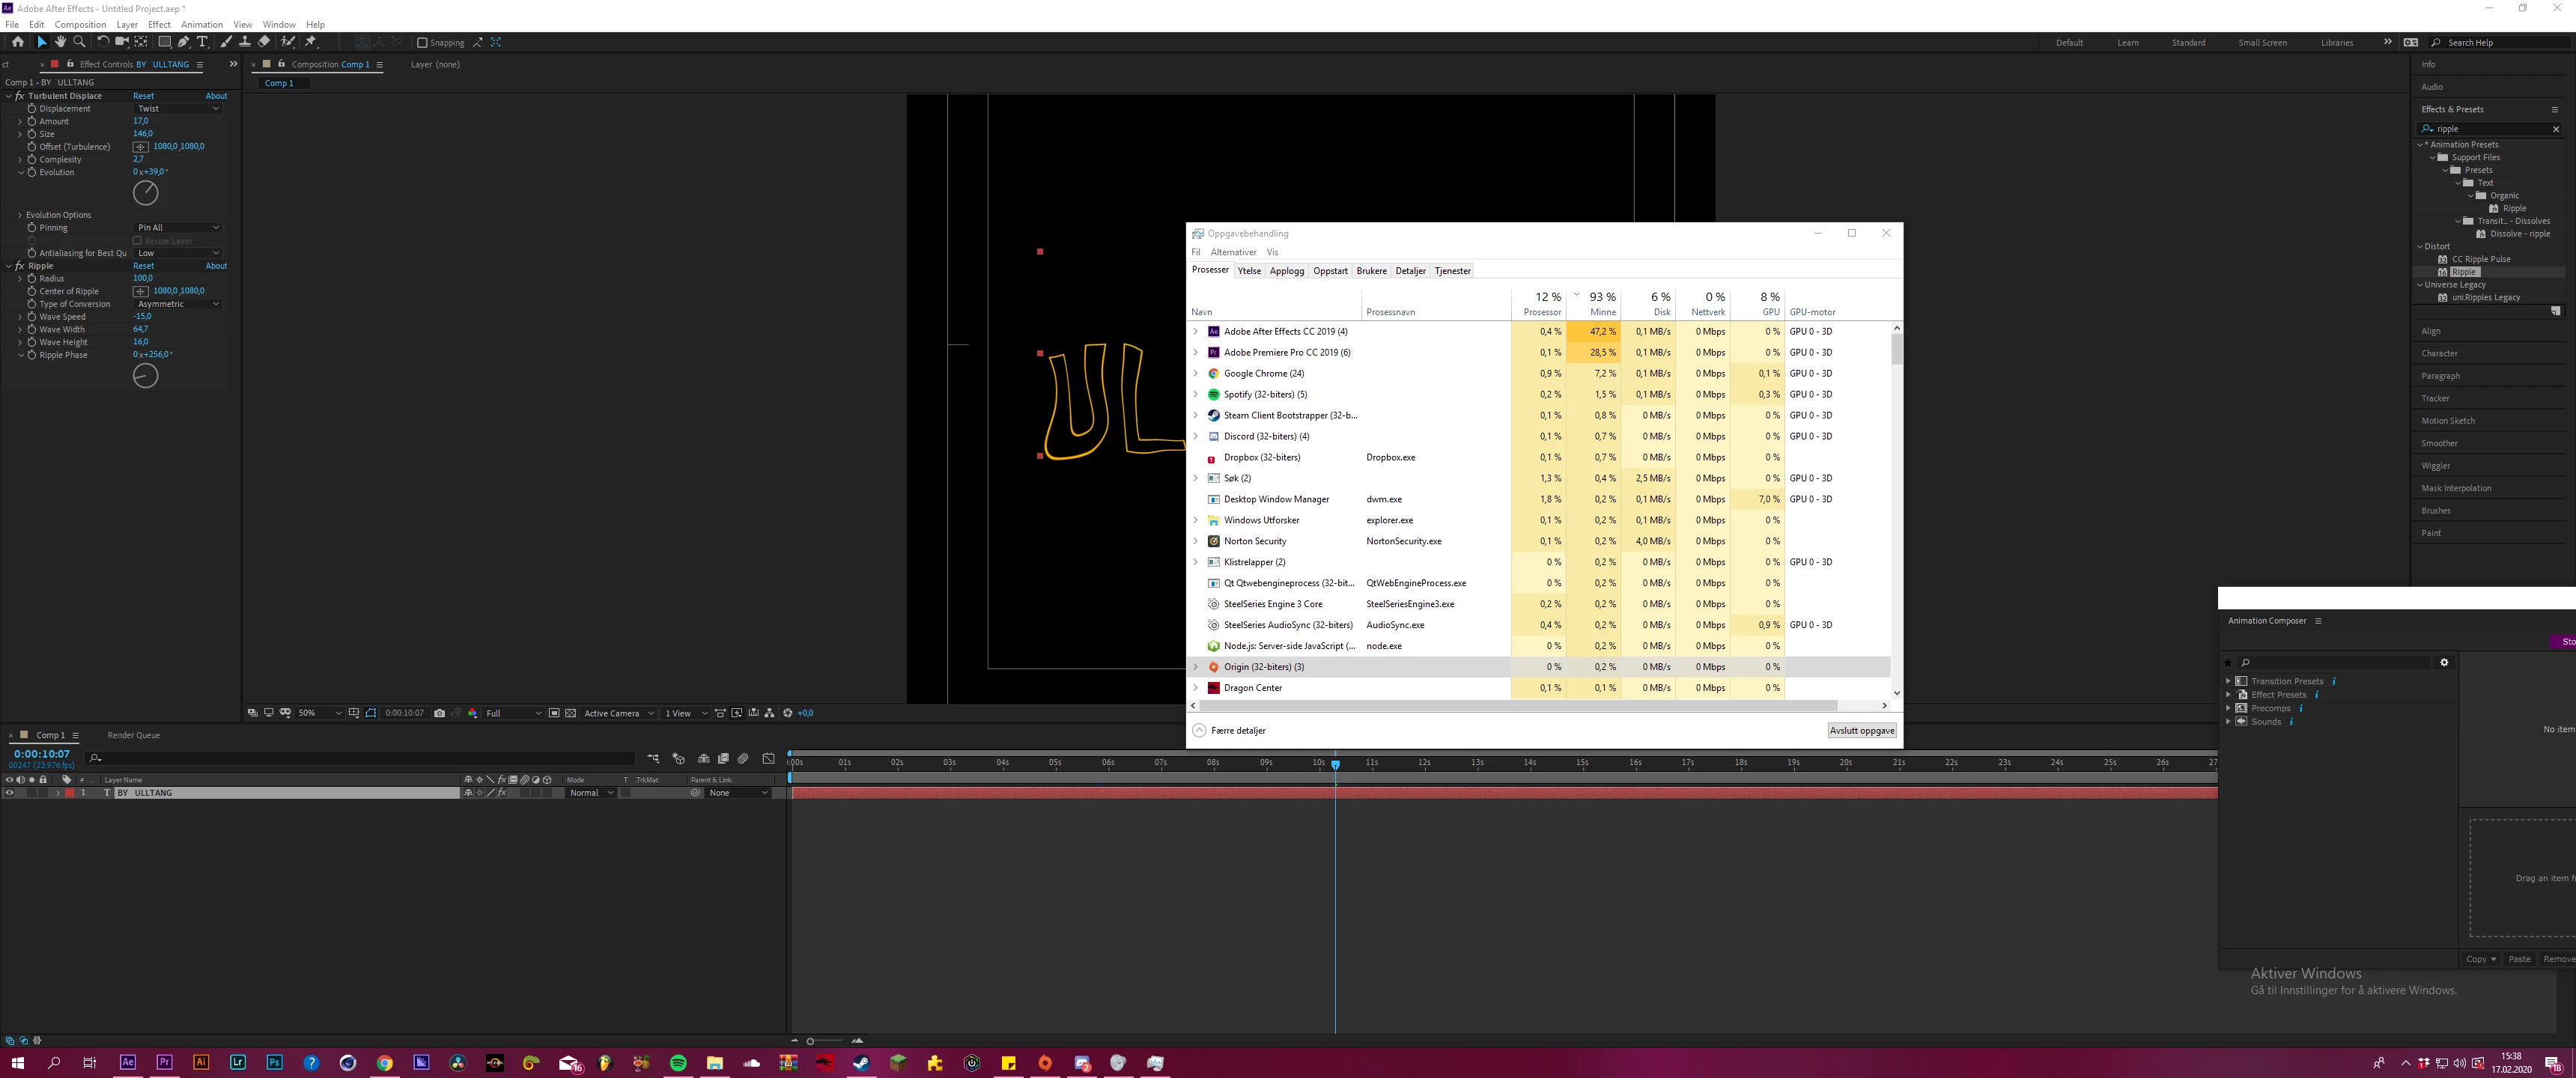Viewport: 2576px width, 1078px height.
Task: Pick the Hand tool
Action: tap(60, 42)
